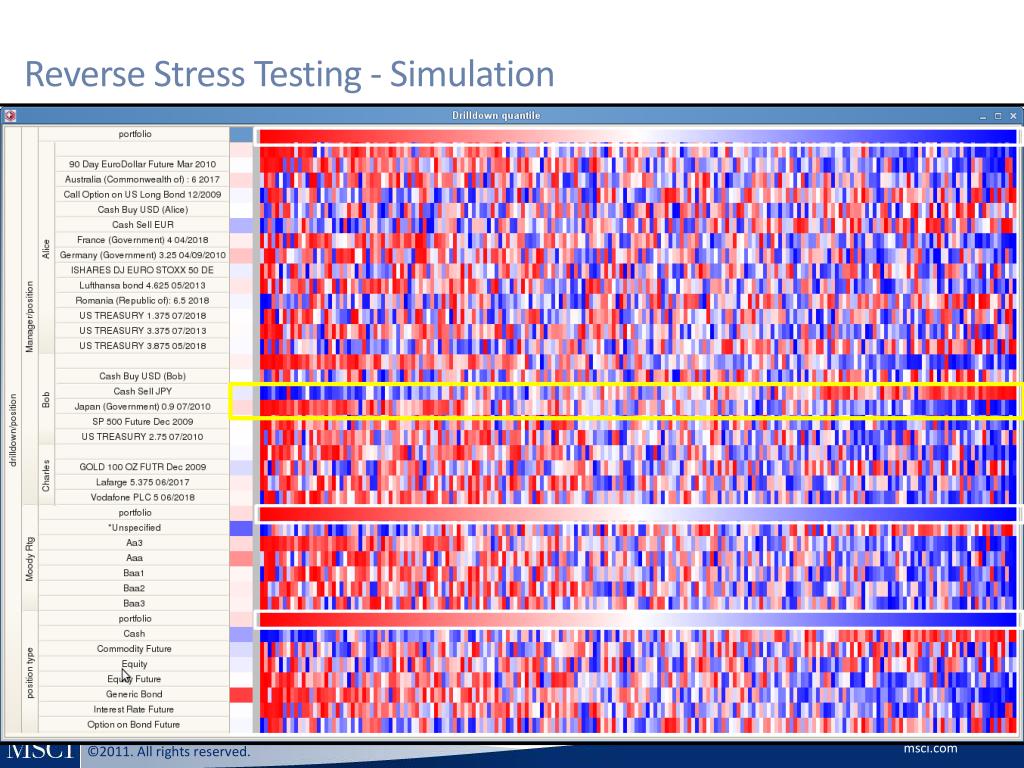Select Australia (Commonwealth of) : 6 2017

(142, 179)
